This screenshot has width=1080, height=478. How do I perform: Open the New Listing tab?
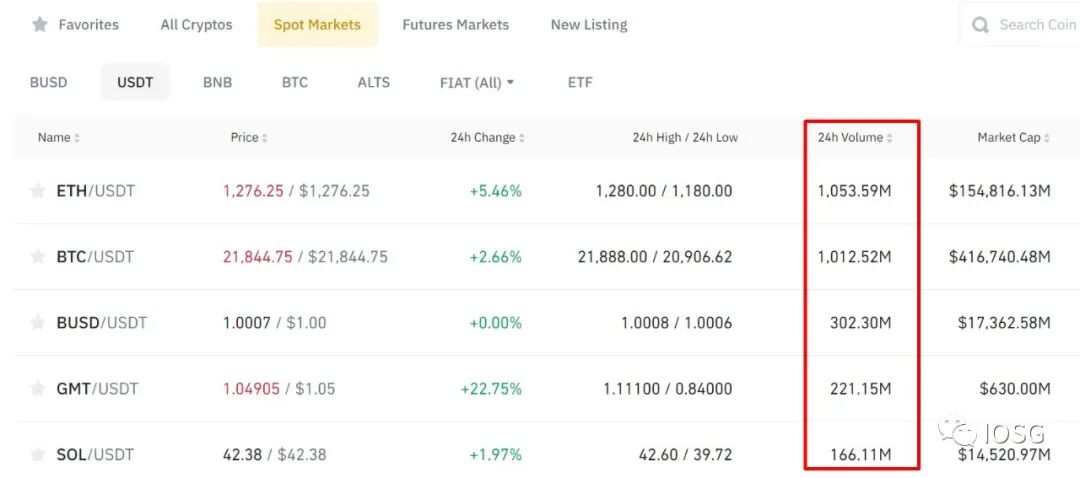click(x=589, y=24)
